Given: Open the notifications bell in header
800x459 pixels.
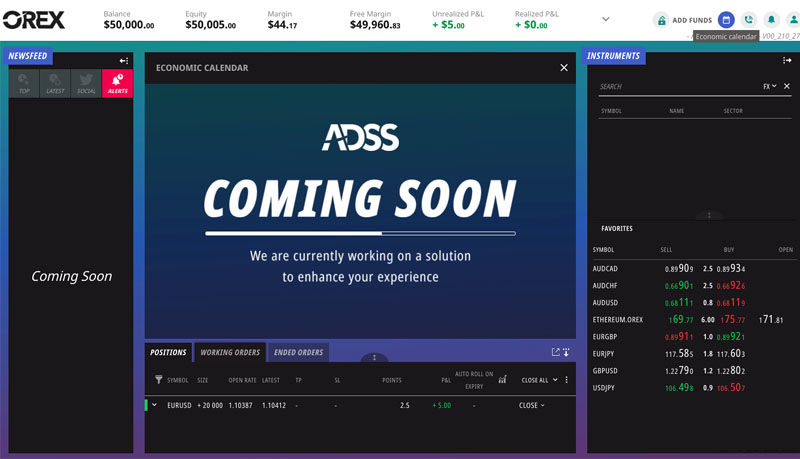Looking at the screenshot, I should coord(771,20).
